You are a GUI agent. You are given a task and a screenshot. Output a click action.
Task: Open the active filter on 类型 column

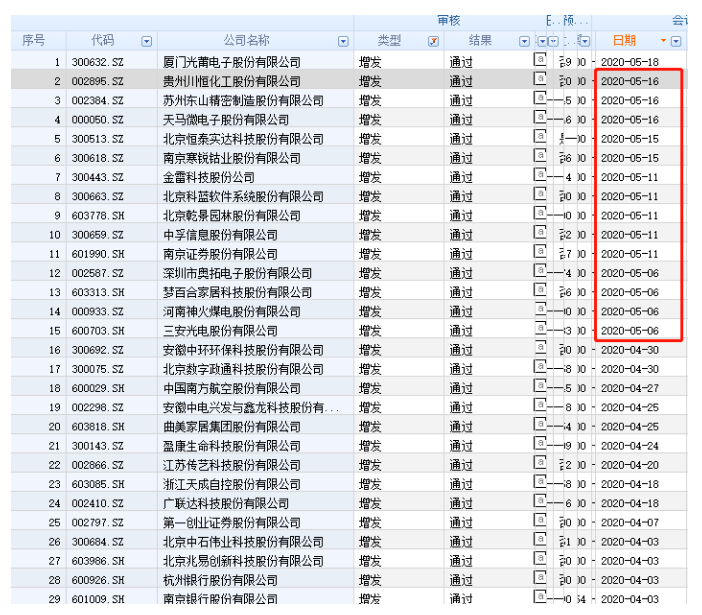tap(433, 41)
